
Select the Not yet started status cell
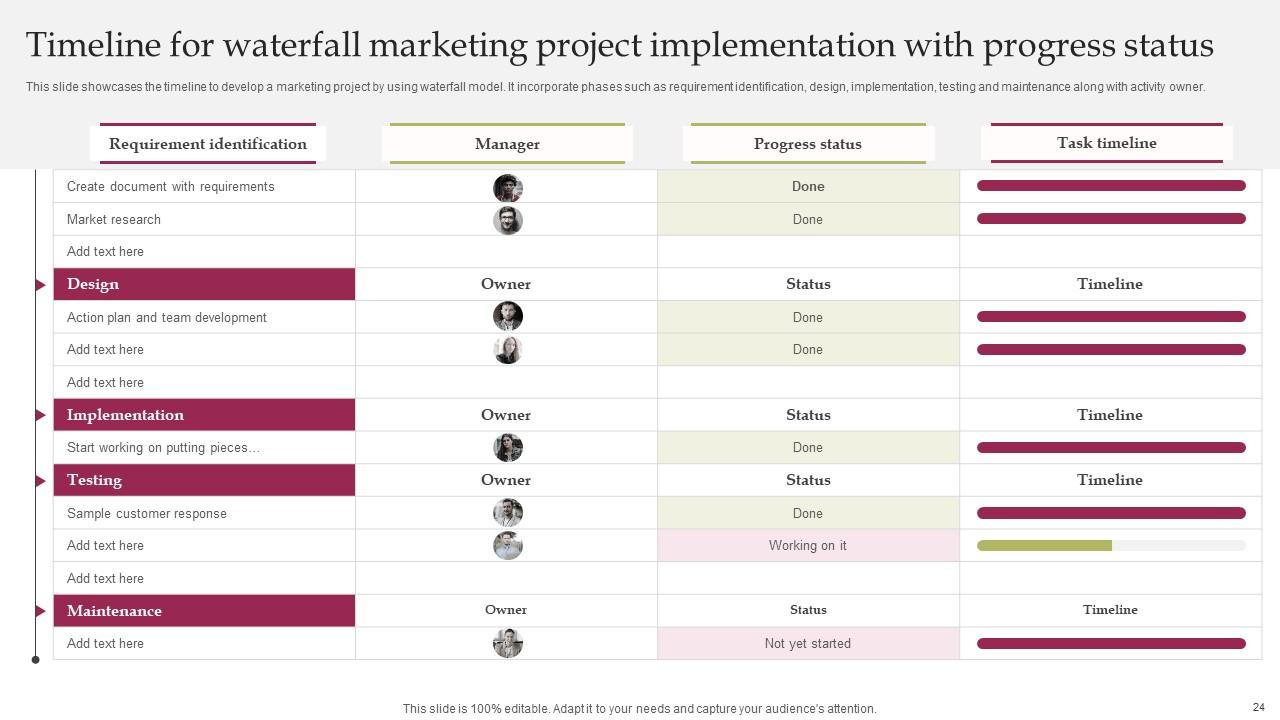(808, 644)
